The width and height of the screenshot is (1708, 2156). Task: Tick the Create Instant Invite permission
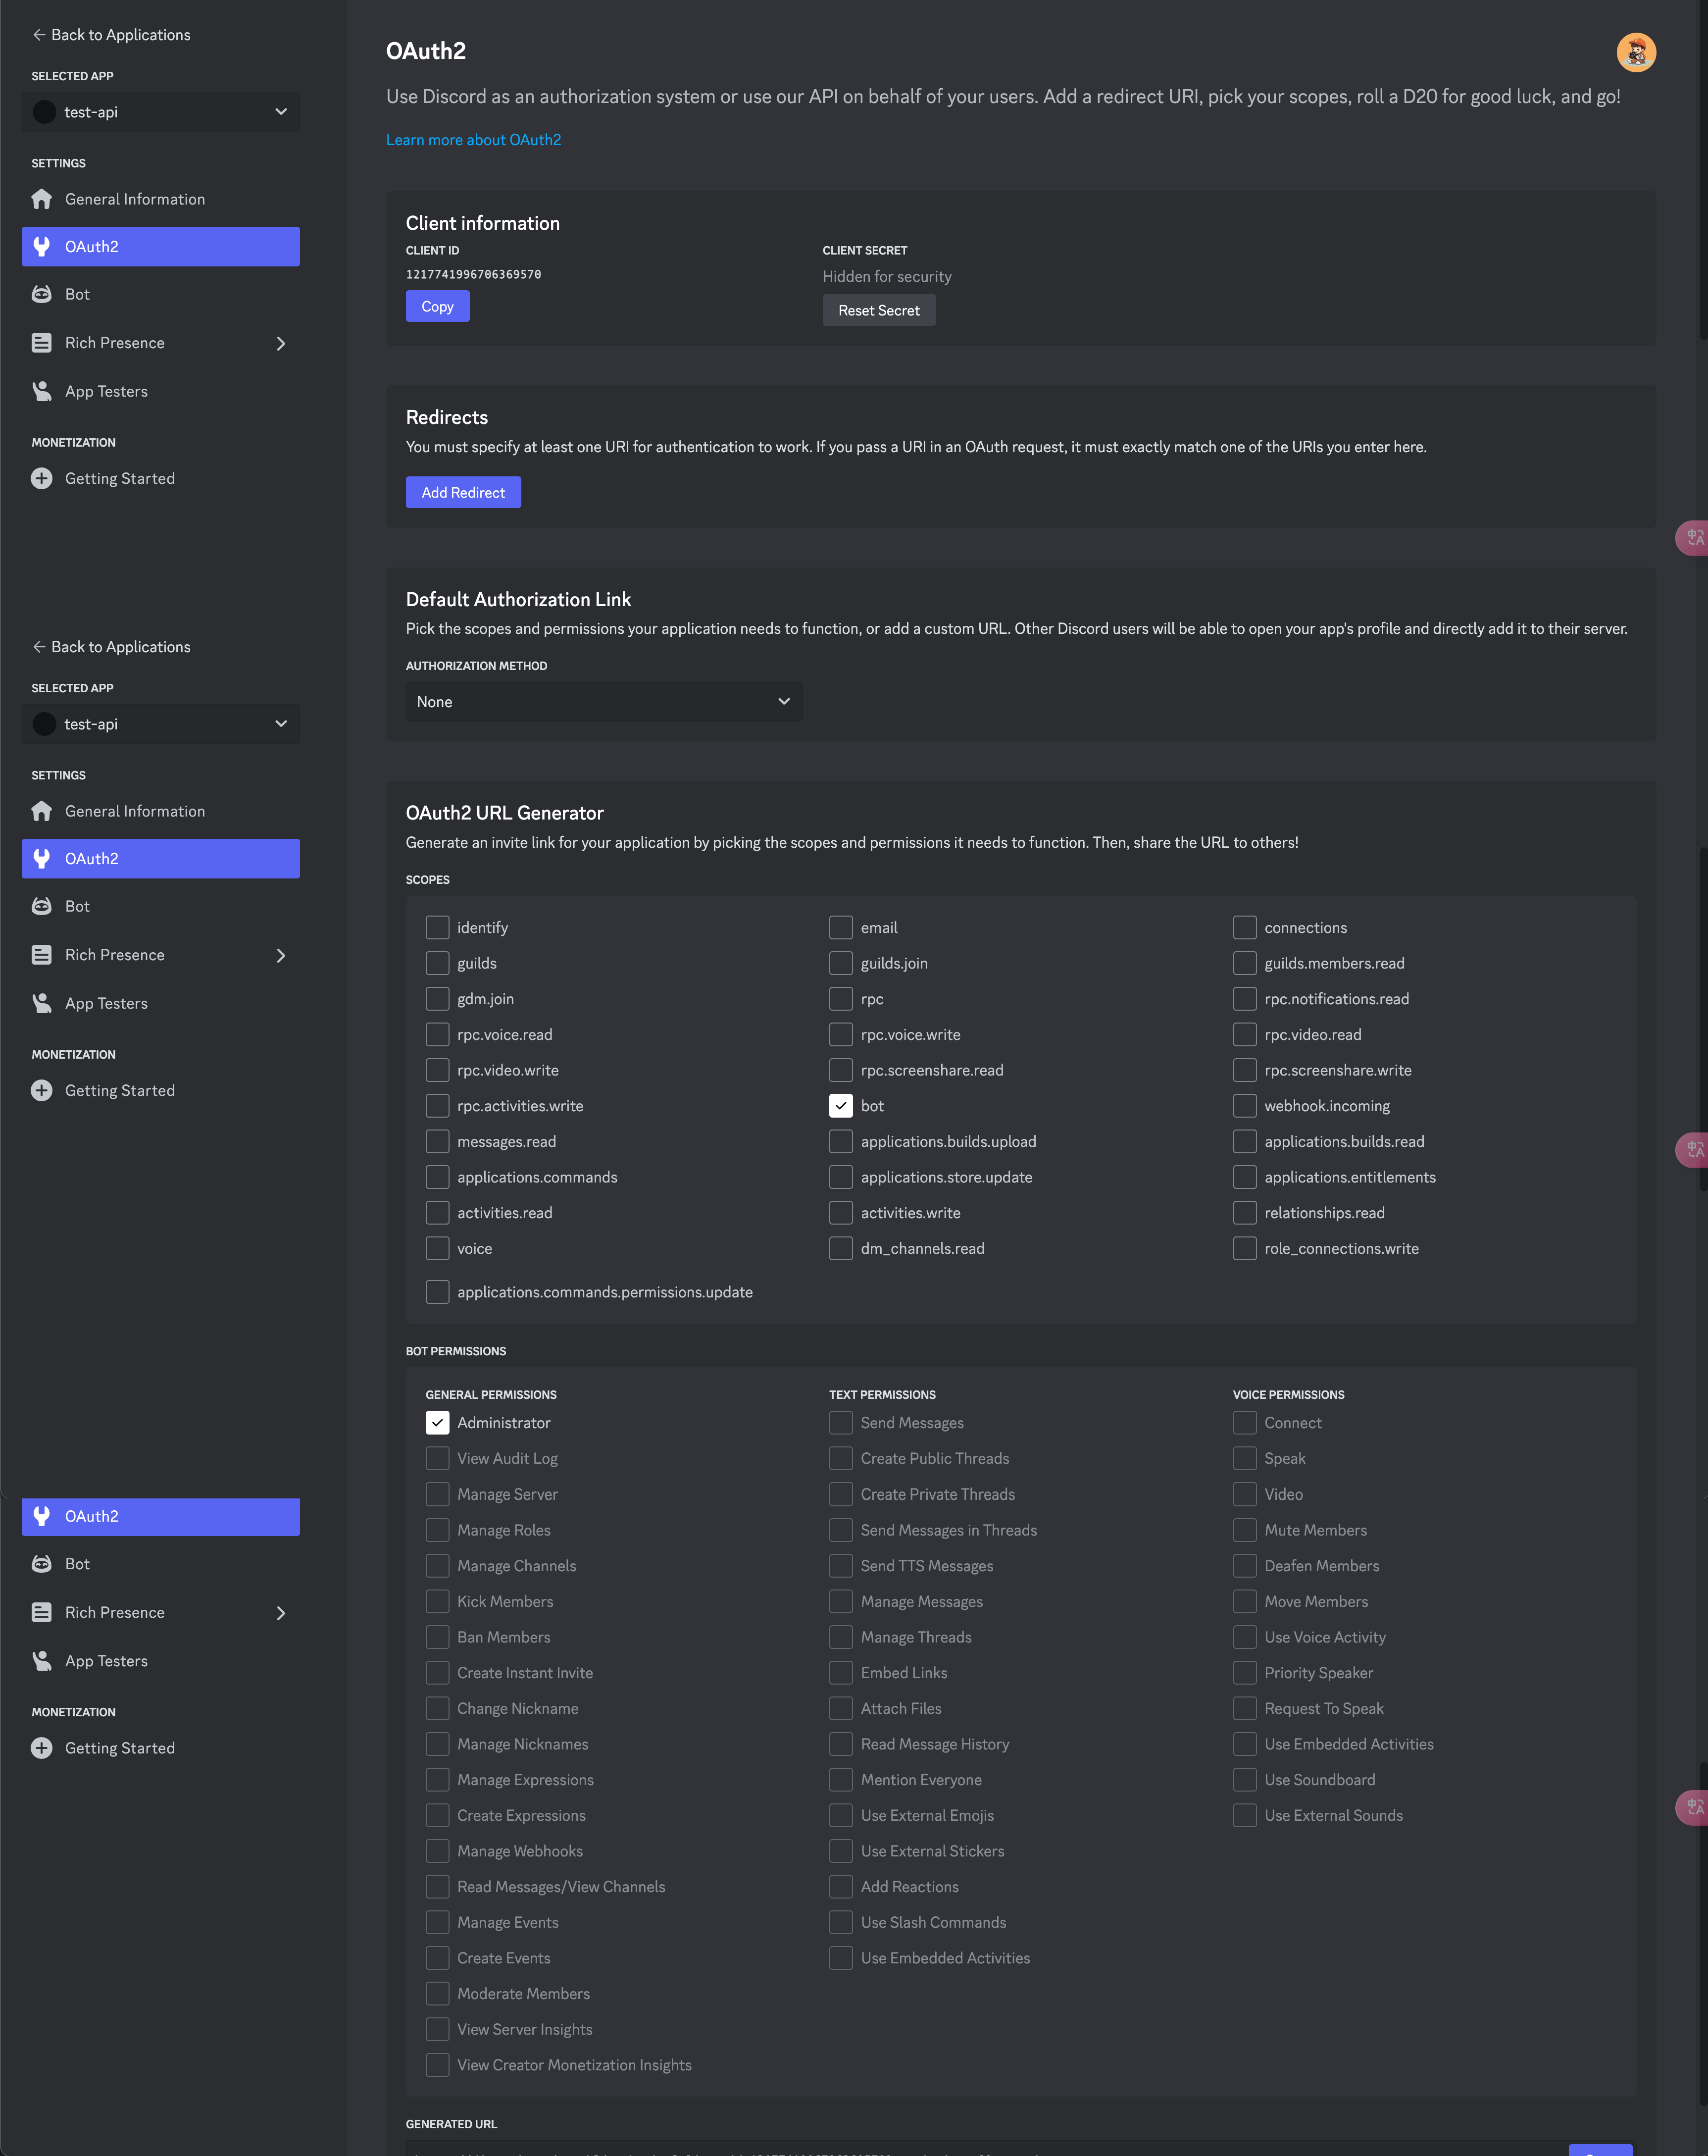pos(437,1673)
